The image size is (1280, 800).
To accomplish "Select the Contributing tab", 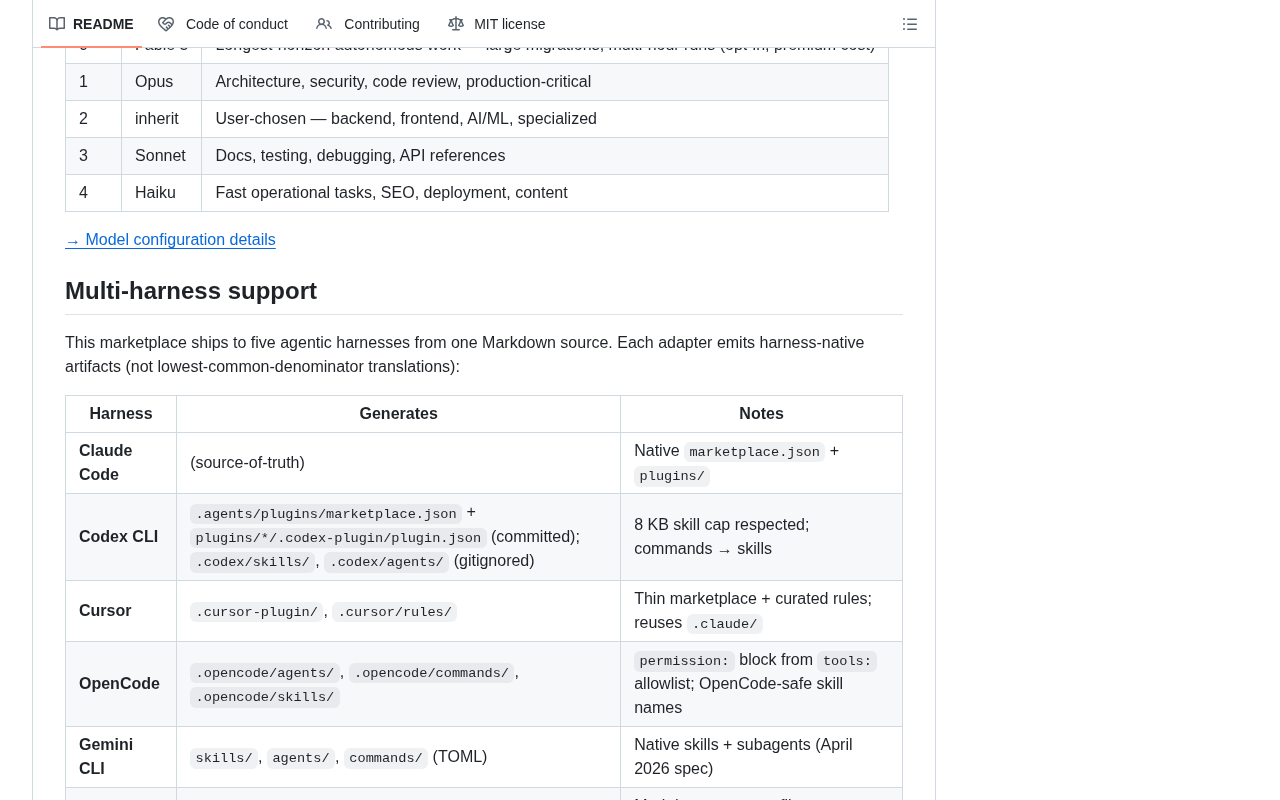I will pyautogui.click(x=368, y=24).
